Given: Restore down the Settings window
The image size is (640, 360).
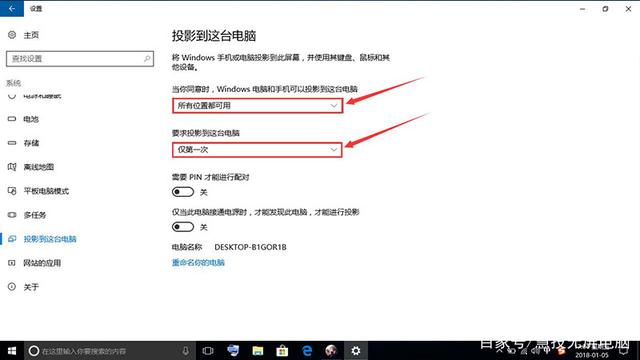Looking at the screenshot, I should [x=605, y=9].
